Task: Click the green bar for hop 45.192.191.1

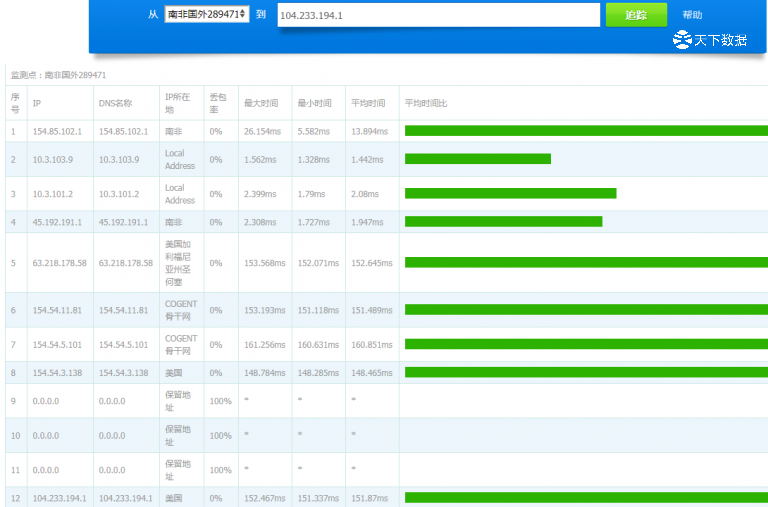Action: [503, 222]
